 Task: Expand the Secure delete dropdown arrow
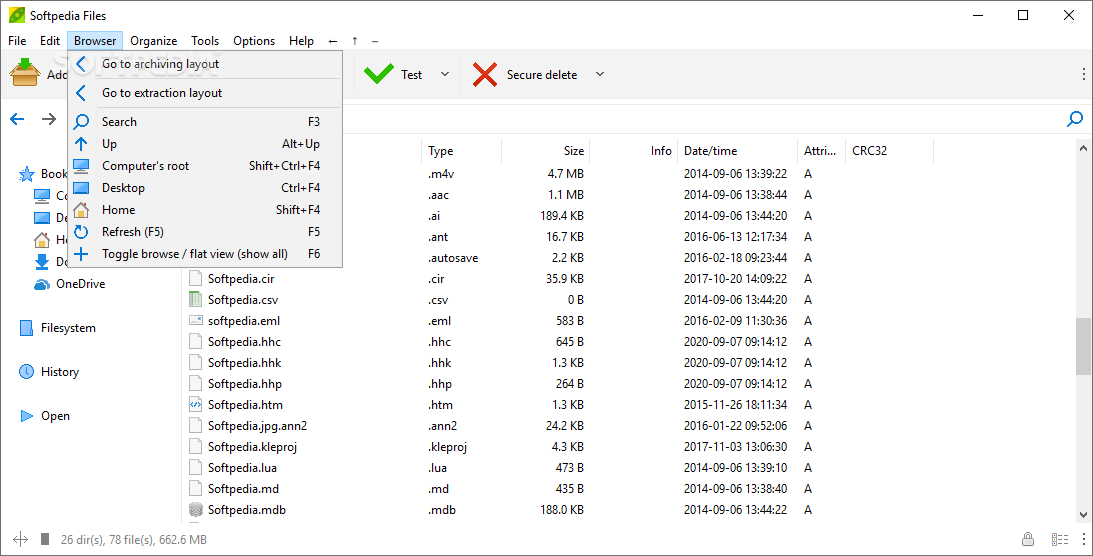pos(599,75)
